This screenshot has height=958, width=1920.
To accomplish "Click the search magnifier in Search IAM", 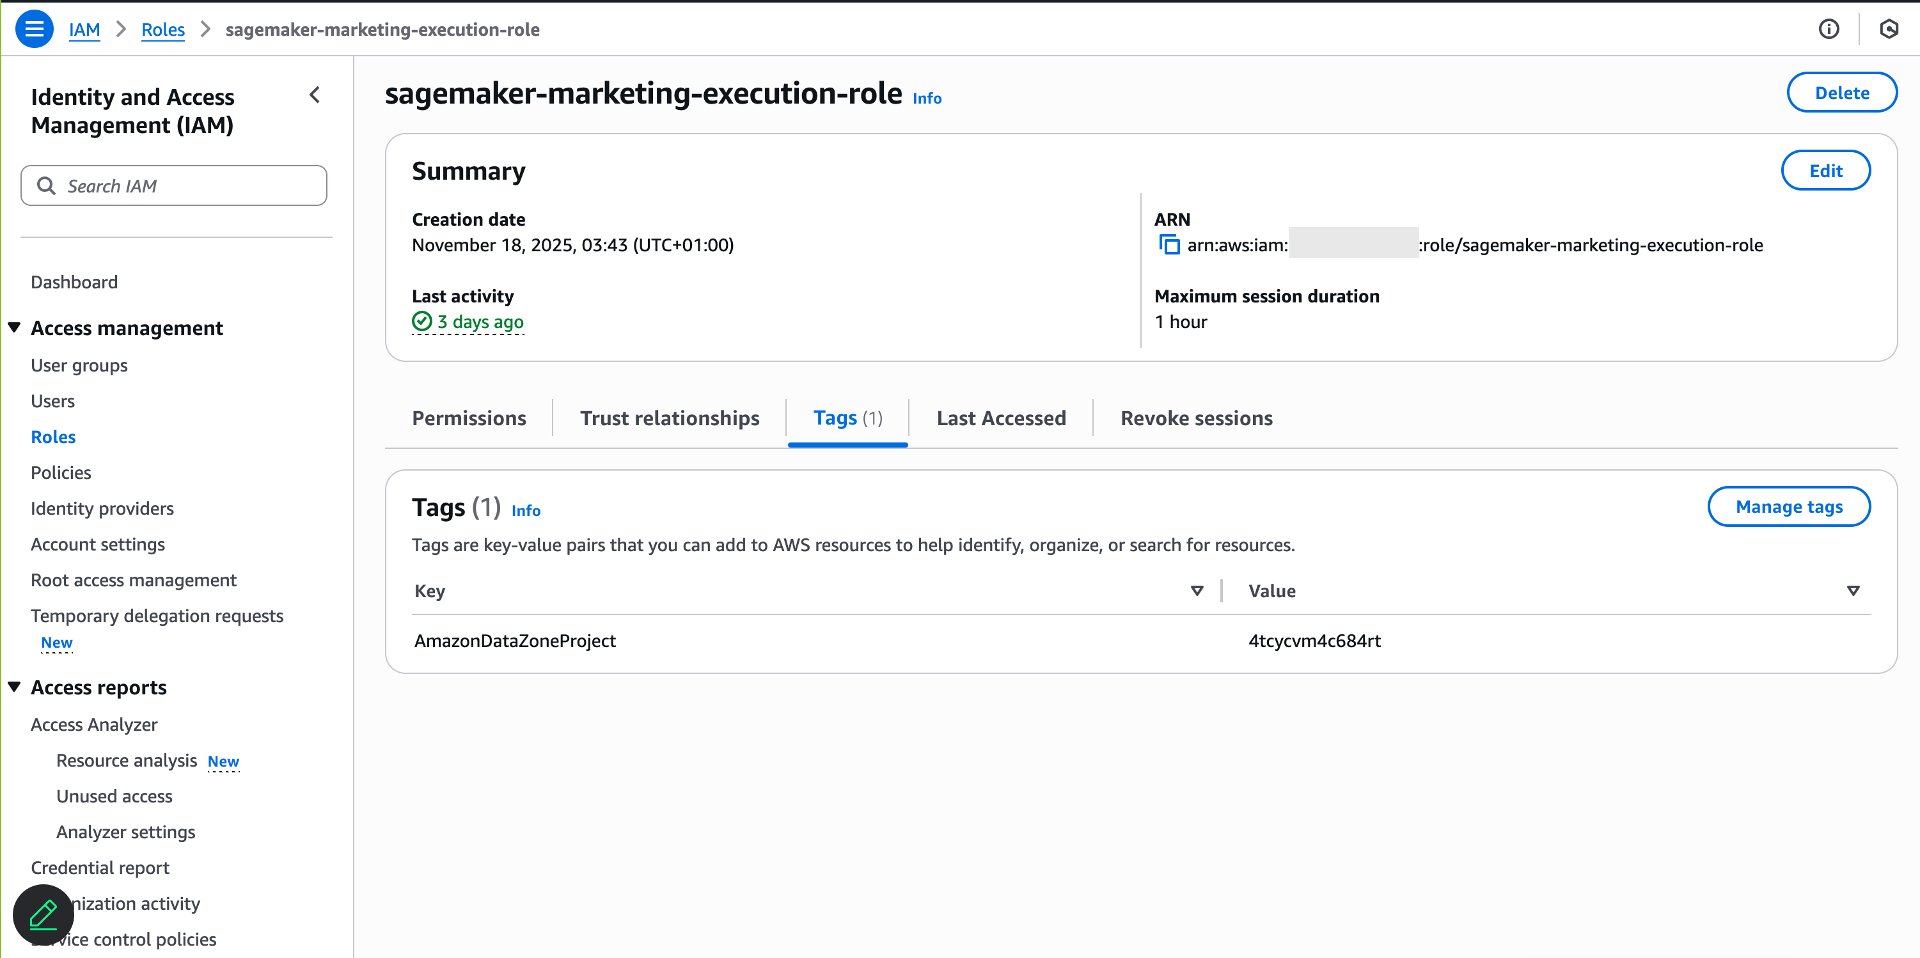I will (x=45, y=185).
